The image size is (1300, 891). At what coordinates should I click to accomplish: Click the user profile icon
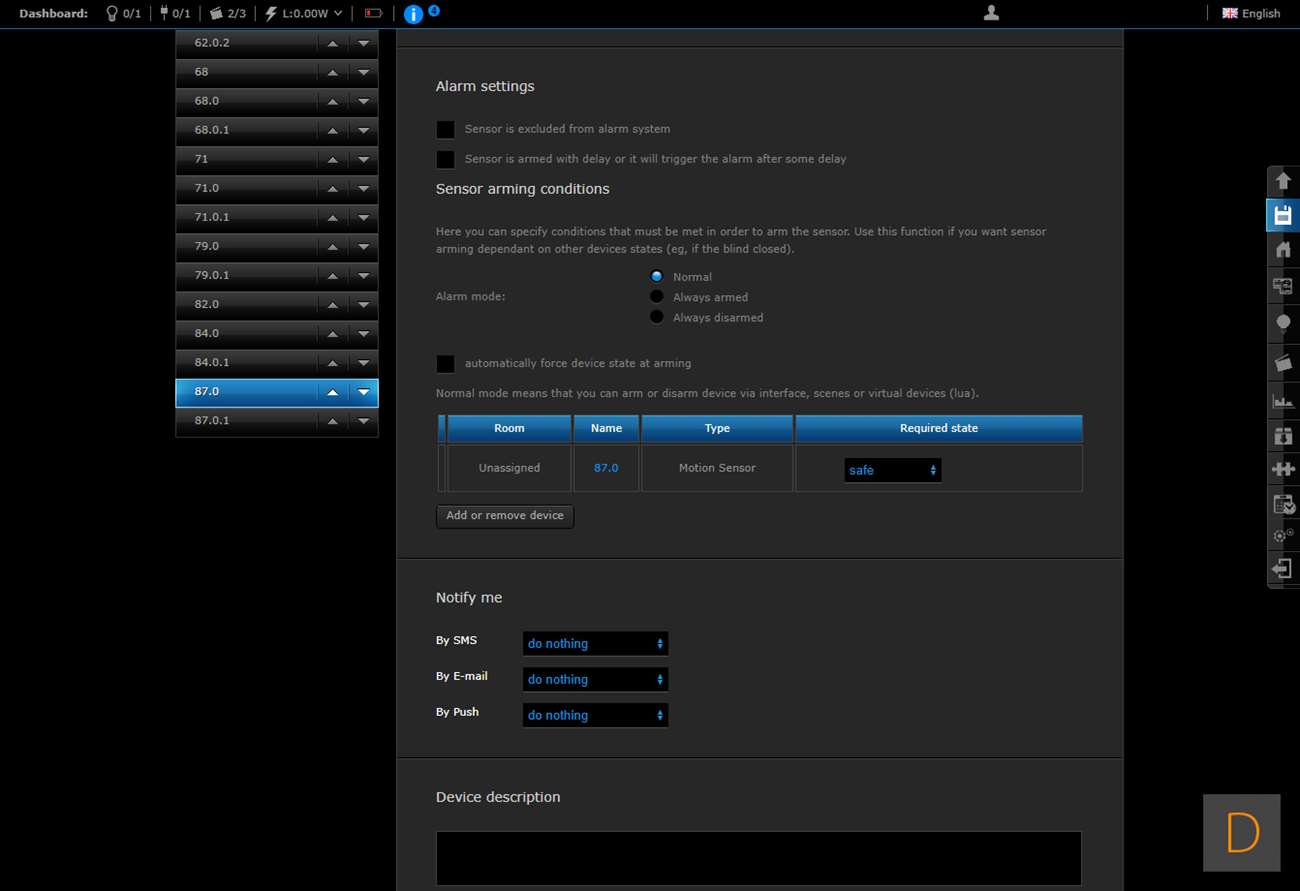pos(991,13)
